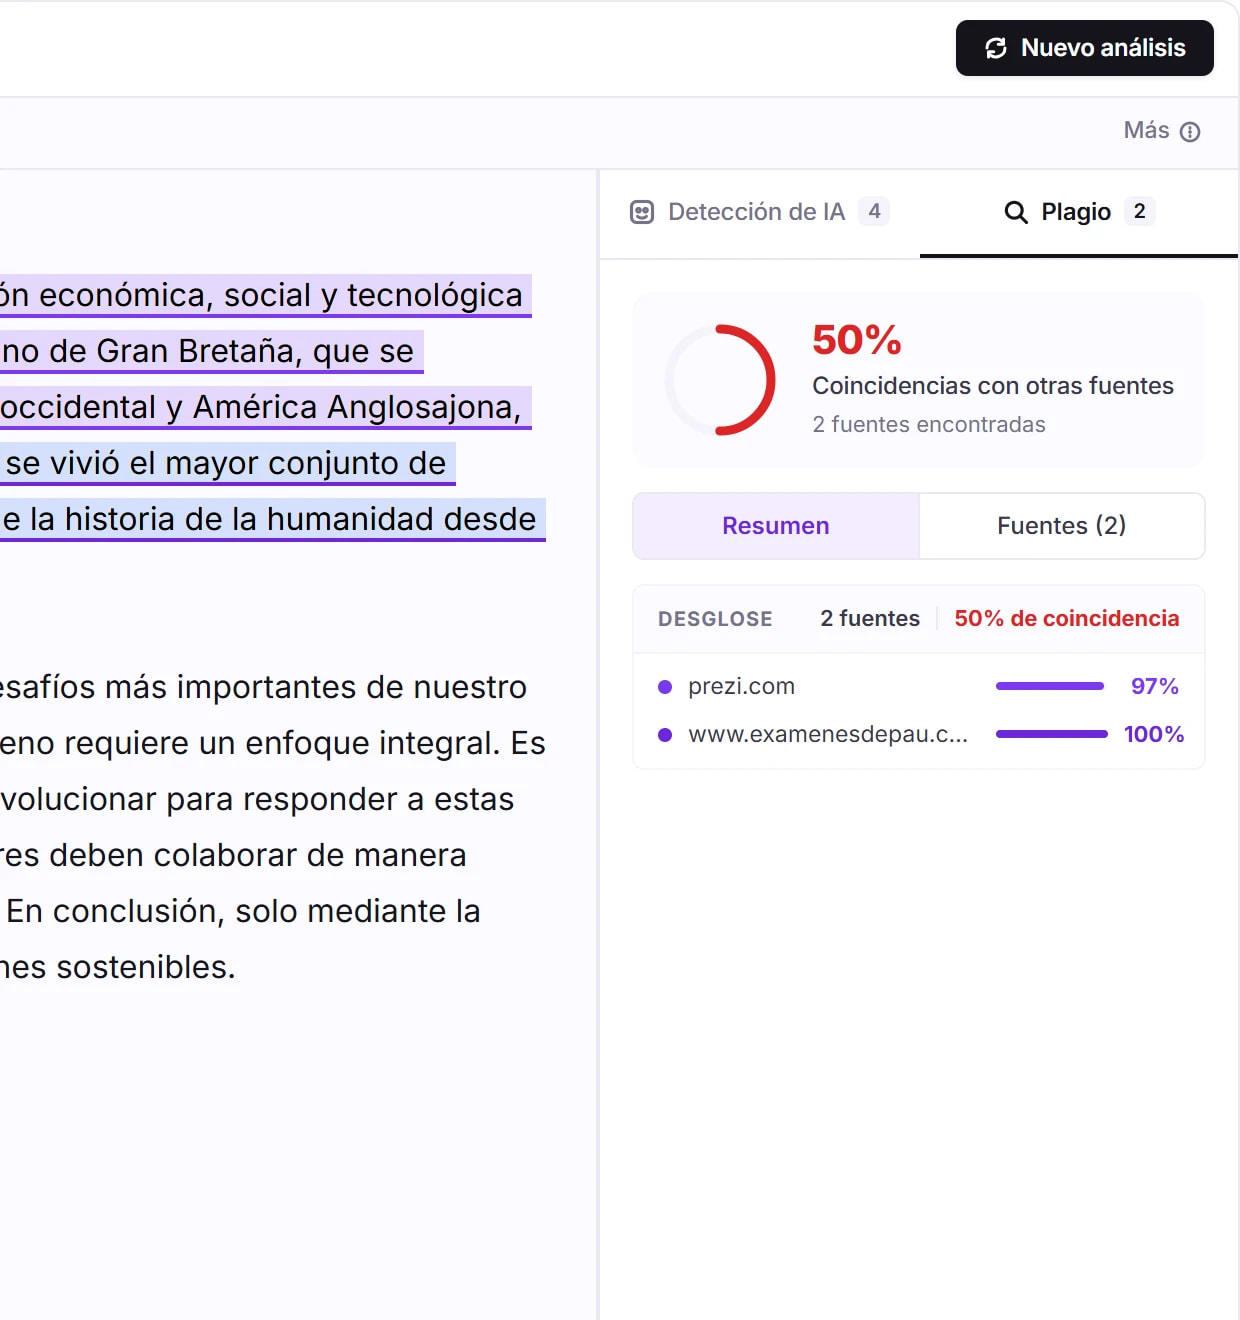Select the Plagio tab
This screenshot has height=1320, width=1240.
click(1079, 212)
